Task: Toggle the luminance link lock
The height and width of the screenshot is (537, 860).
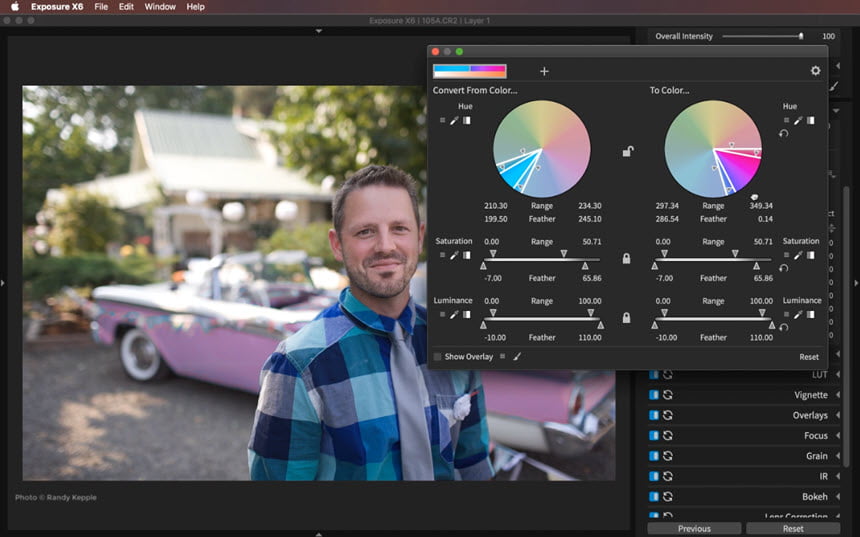Action: click(x=626, y=318)
